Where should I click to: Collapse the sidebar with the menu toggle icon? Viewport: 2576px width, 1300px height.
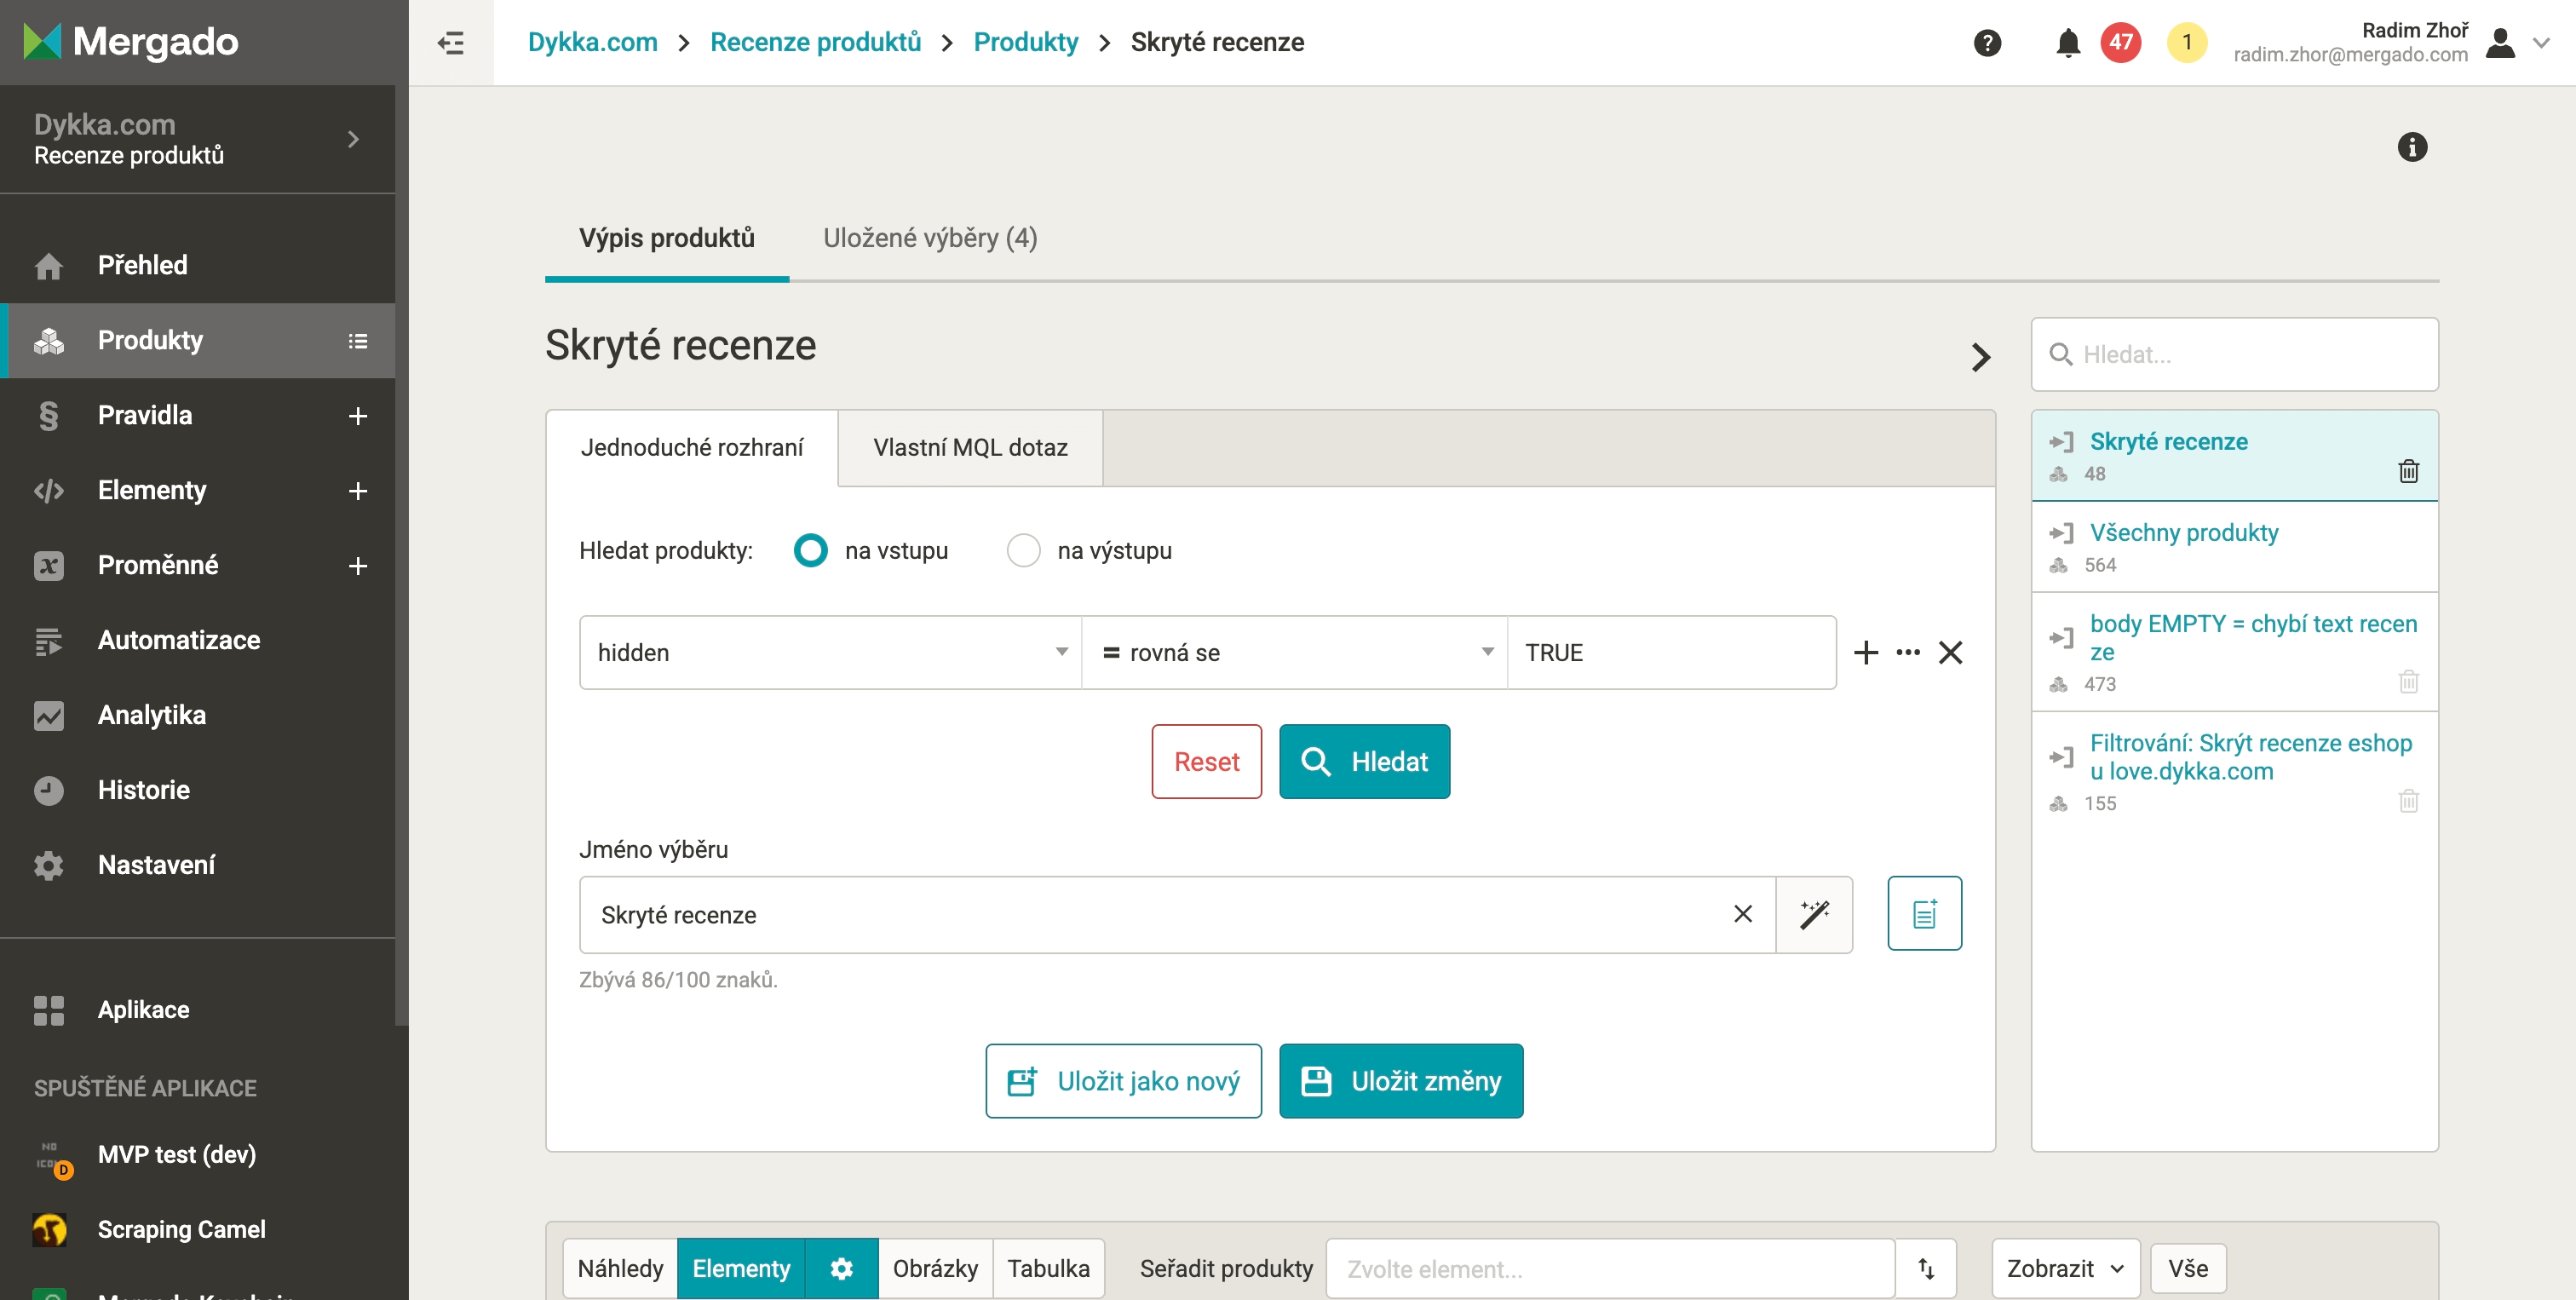451,42
